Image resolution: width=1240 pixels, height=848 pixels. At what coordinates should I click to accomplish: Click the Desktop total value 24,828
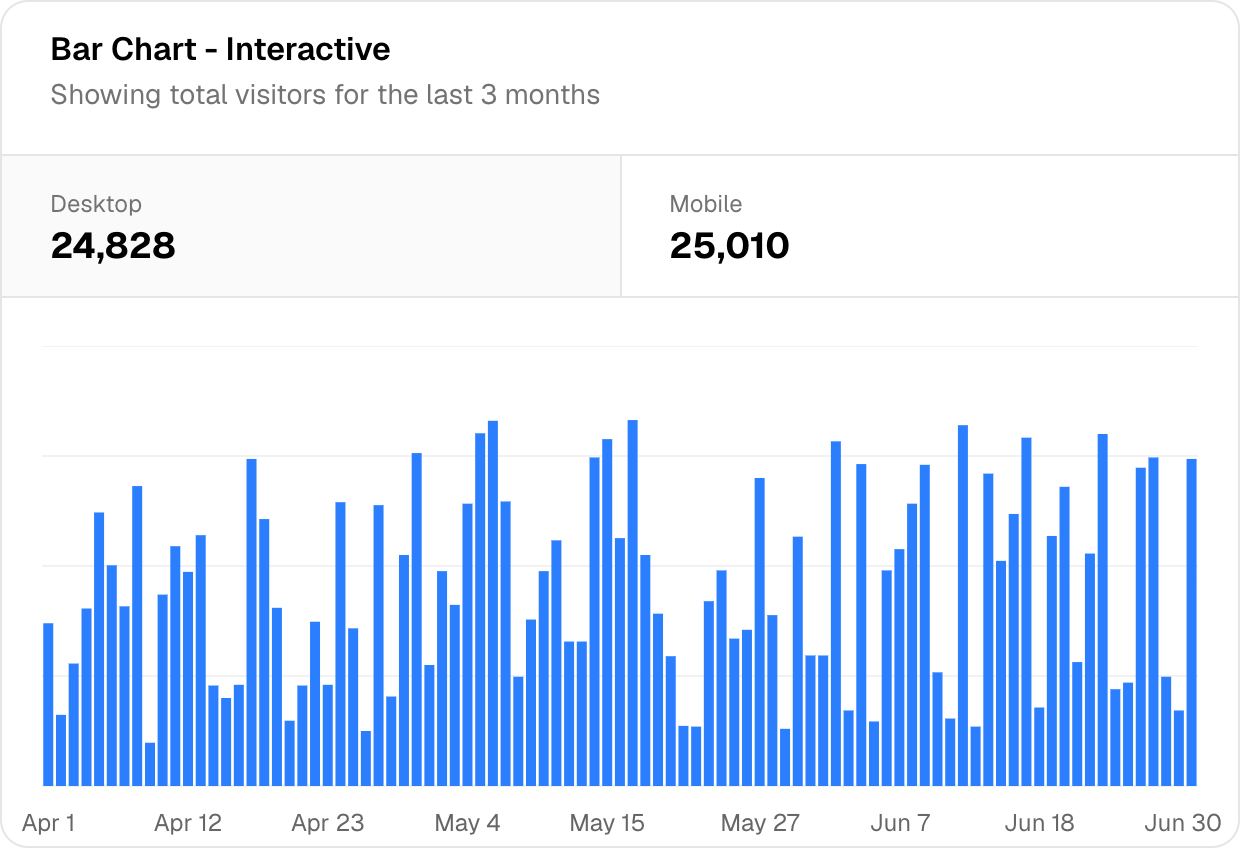[x=113, y=245]
